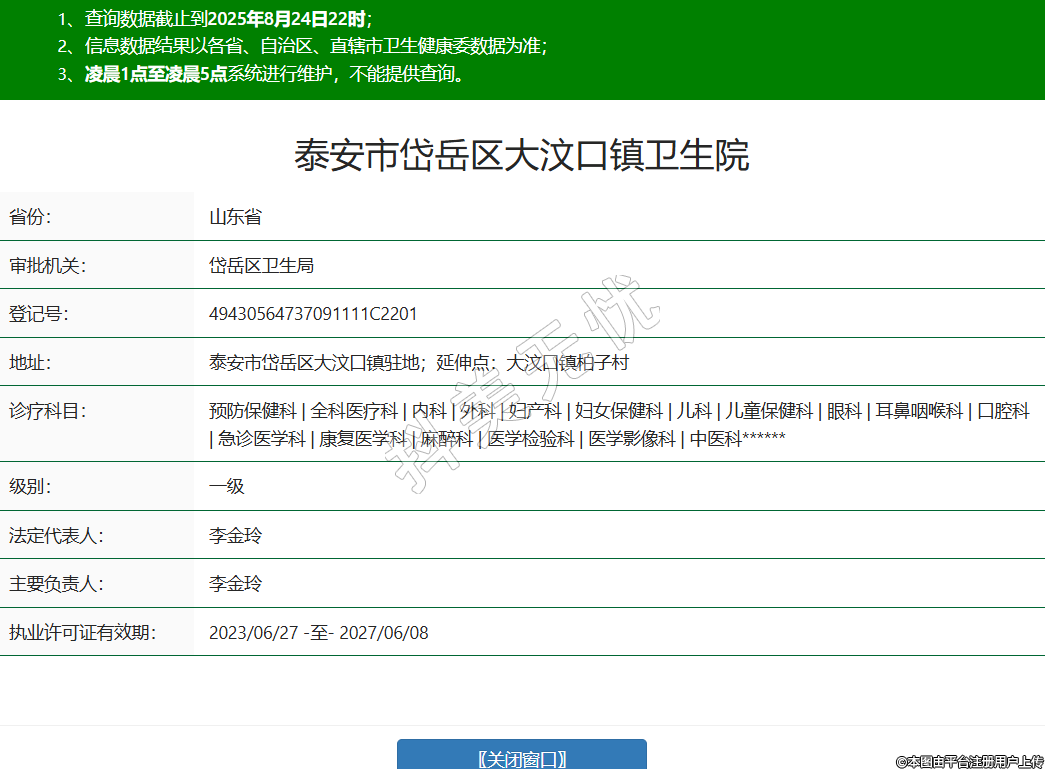
Task: Click 耳鼻咽喉科 in the department list
Action: 919,411
